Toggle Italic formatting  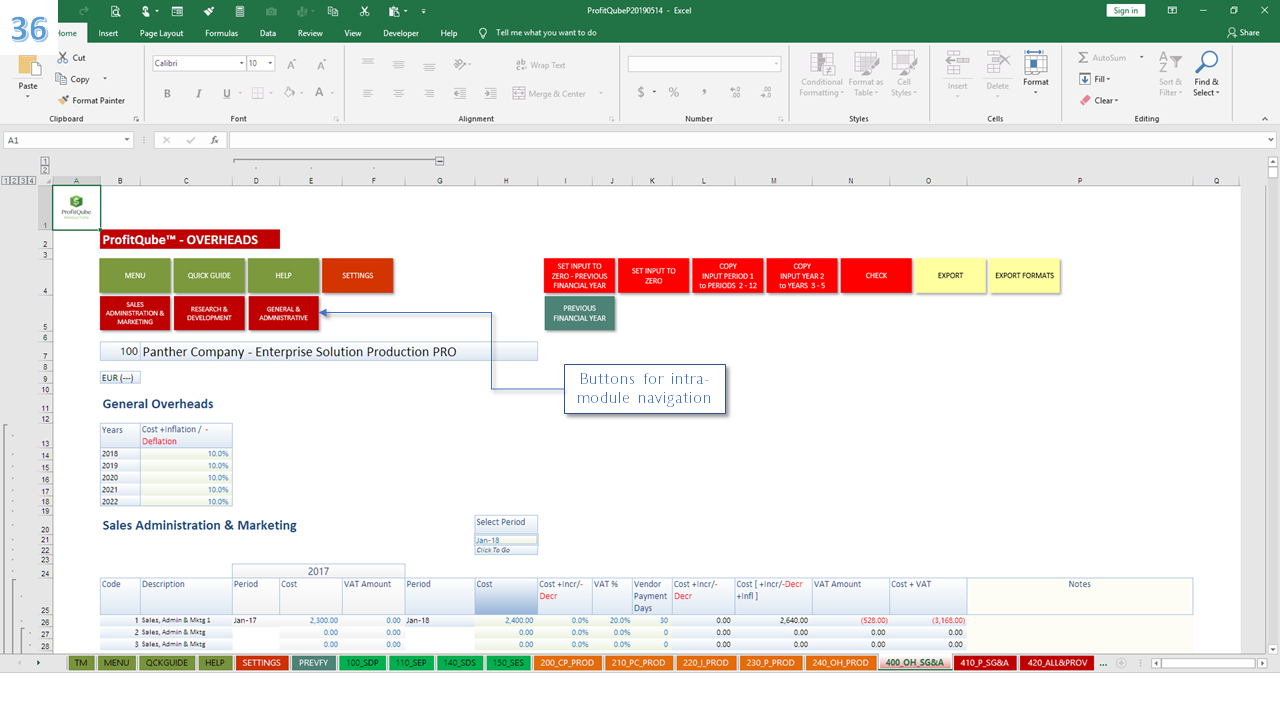pyautogui.click(x=198, y=93)
